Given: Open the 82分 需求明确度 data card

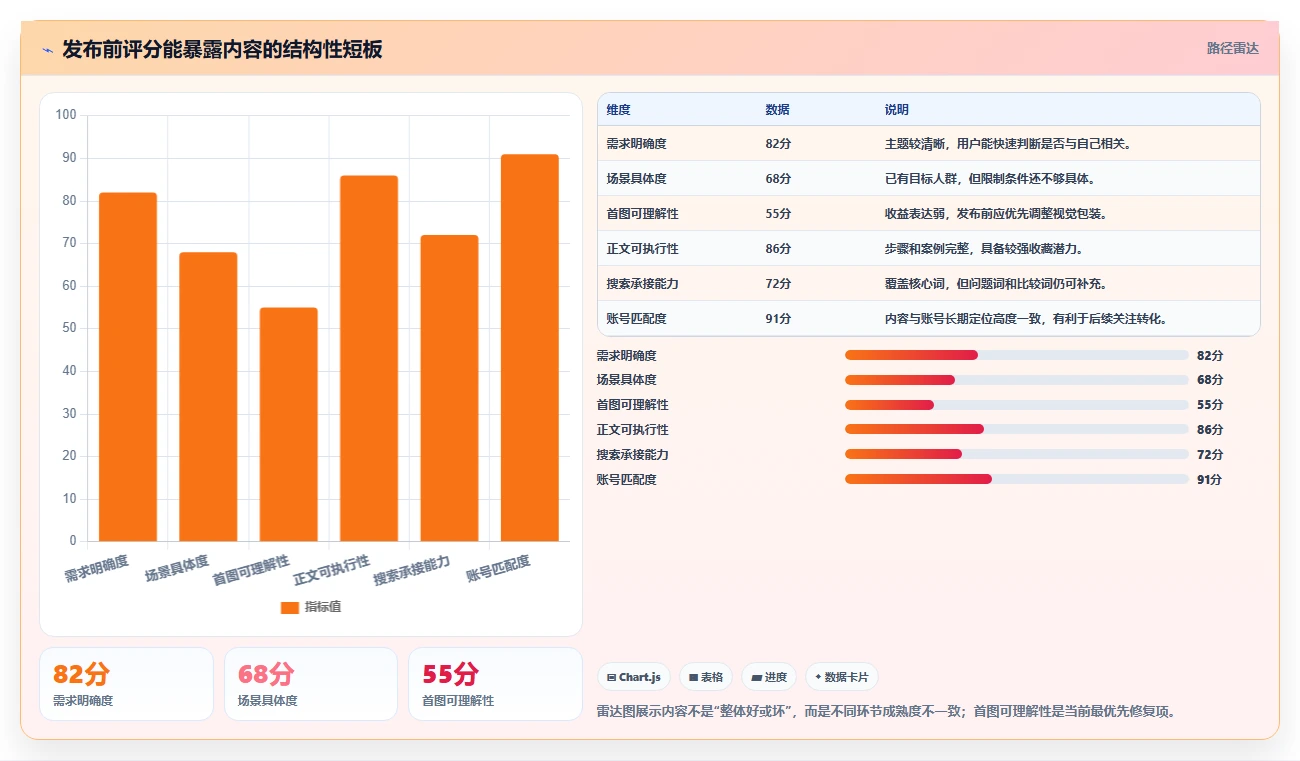Looking at the screenshot, I should click(x=126, y=684).
